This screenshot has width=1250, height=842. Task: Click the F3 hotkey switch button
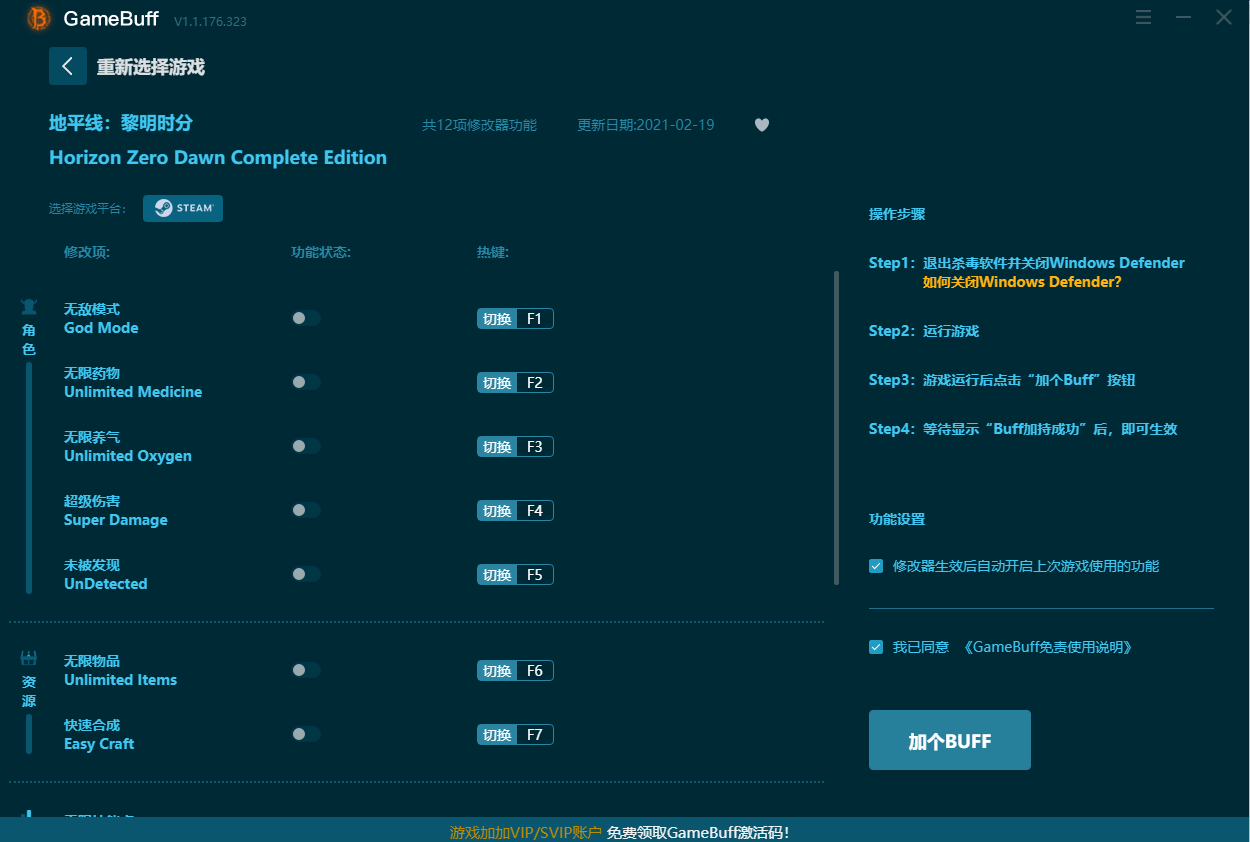tap(515, 447)
